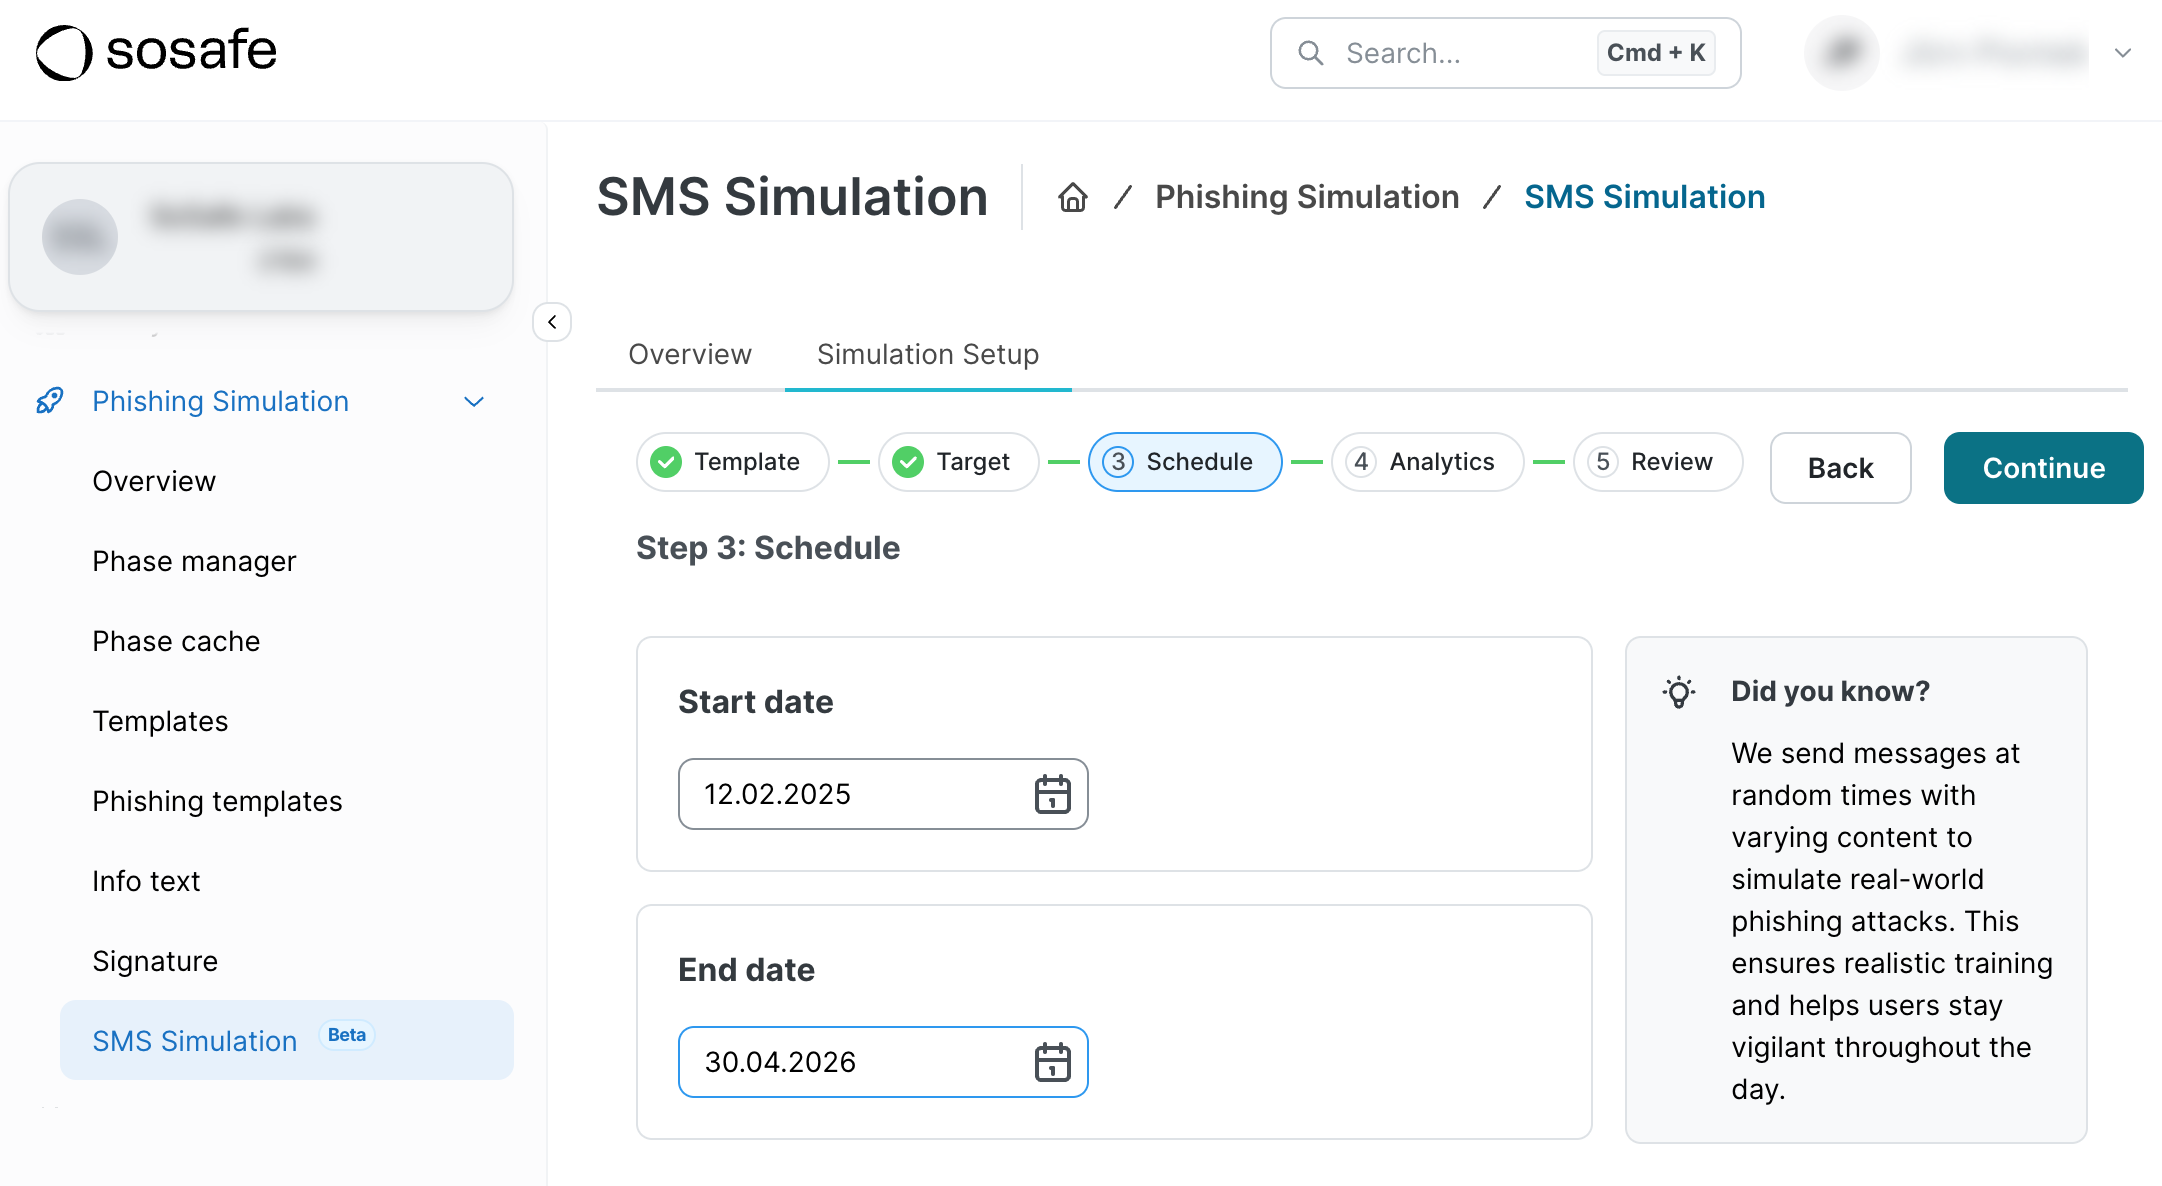The width and height of the screenshot is (2162, 1186).
Task: Select the Analytics step in the stepper
Action: coord(1426,462)
